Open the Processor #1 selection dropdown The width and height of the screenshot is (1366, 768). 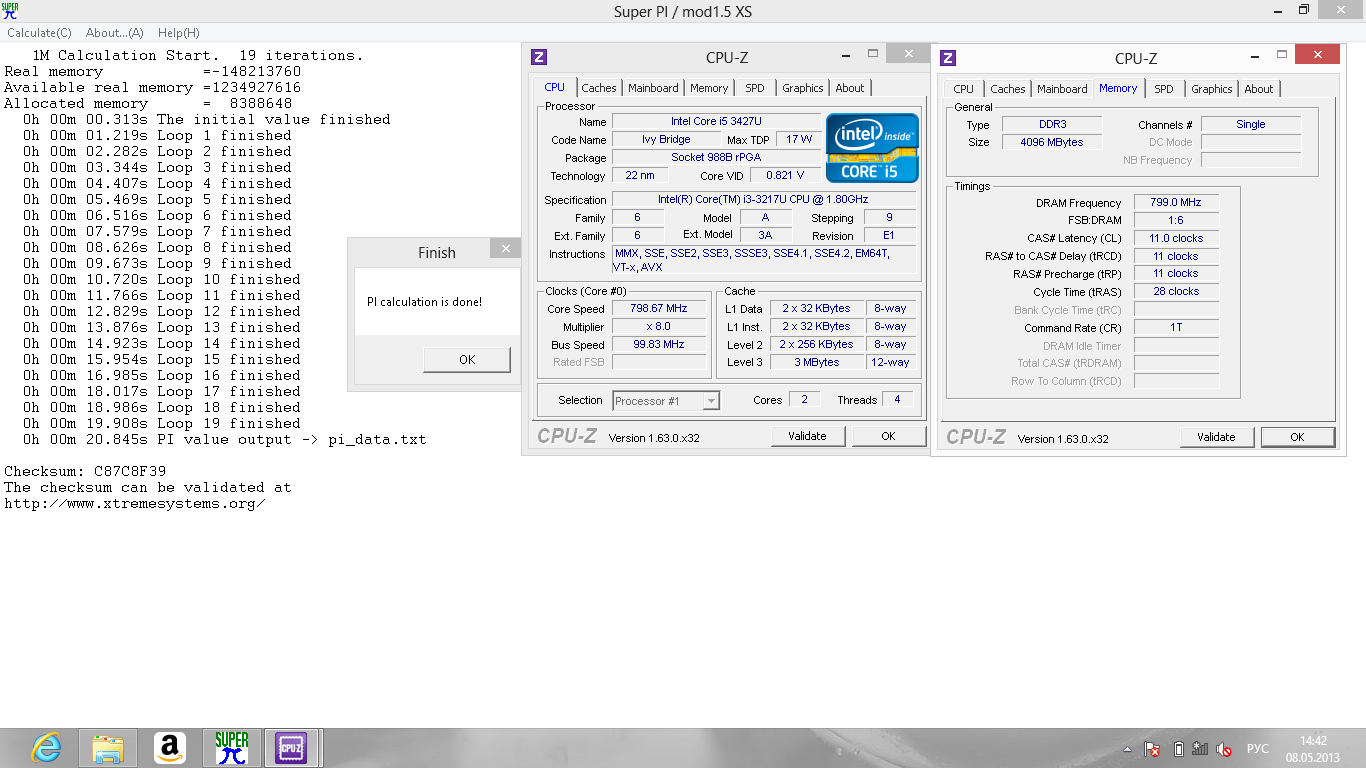[x=666, y=401]
